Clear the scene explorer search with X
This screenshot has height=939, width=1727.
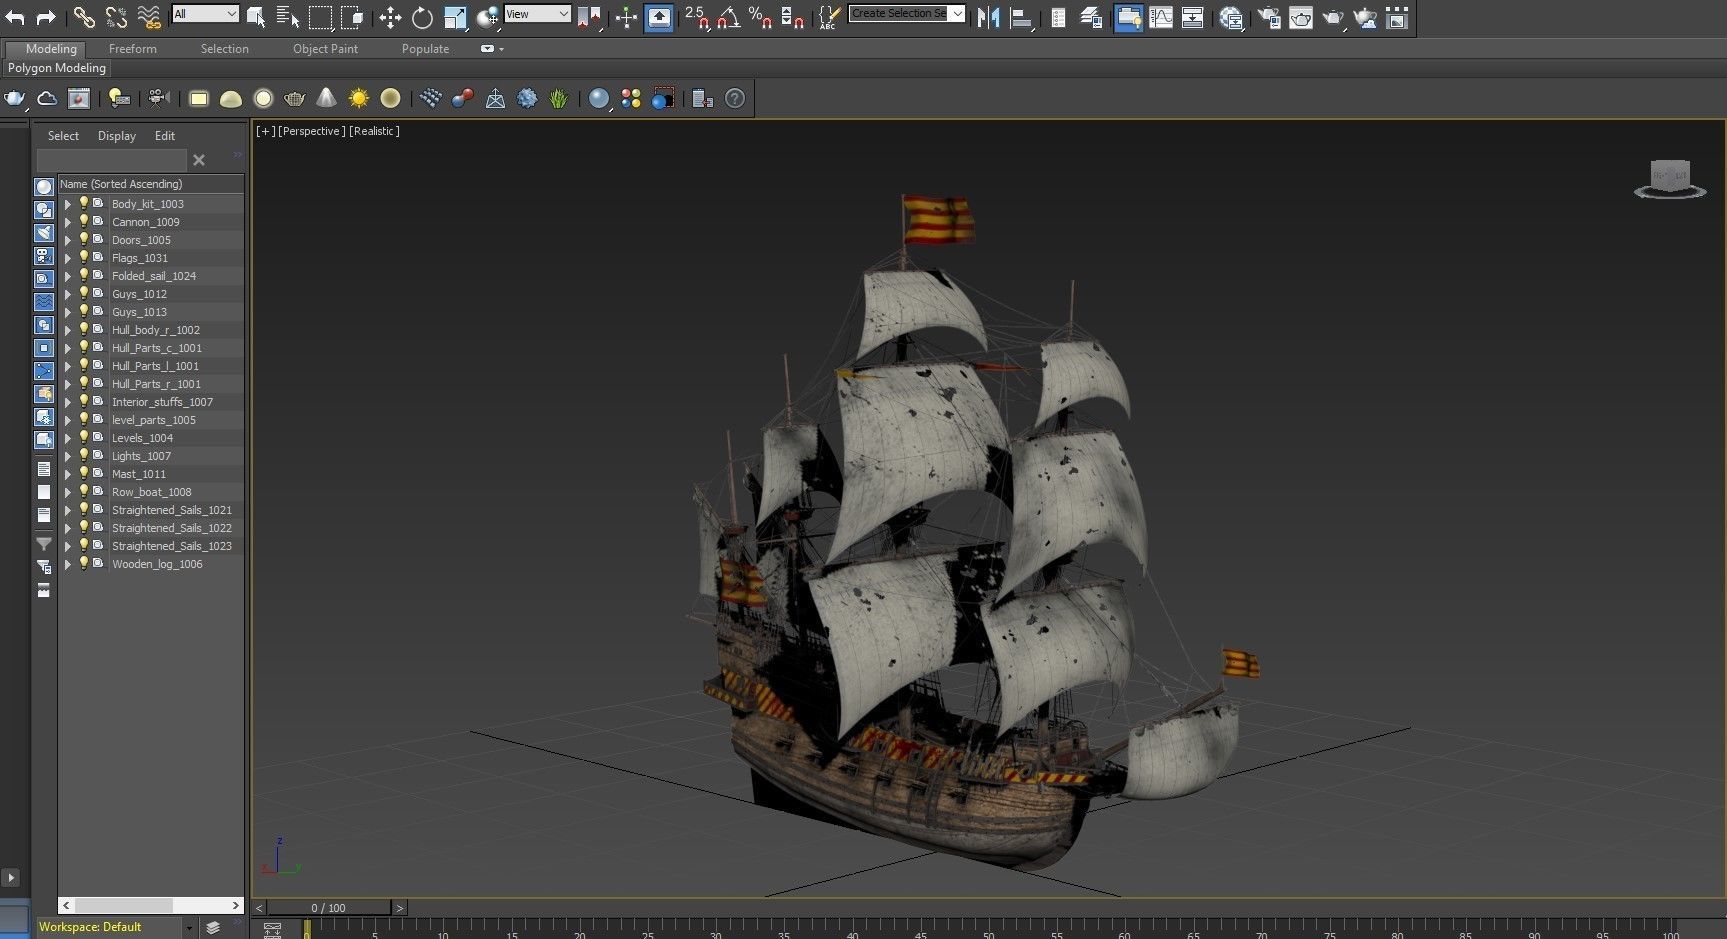199,160
